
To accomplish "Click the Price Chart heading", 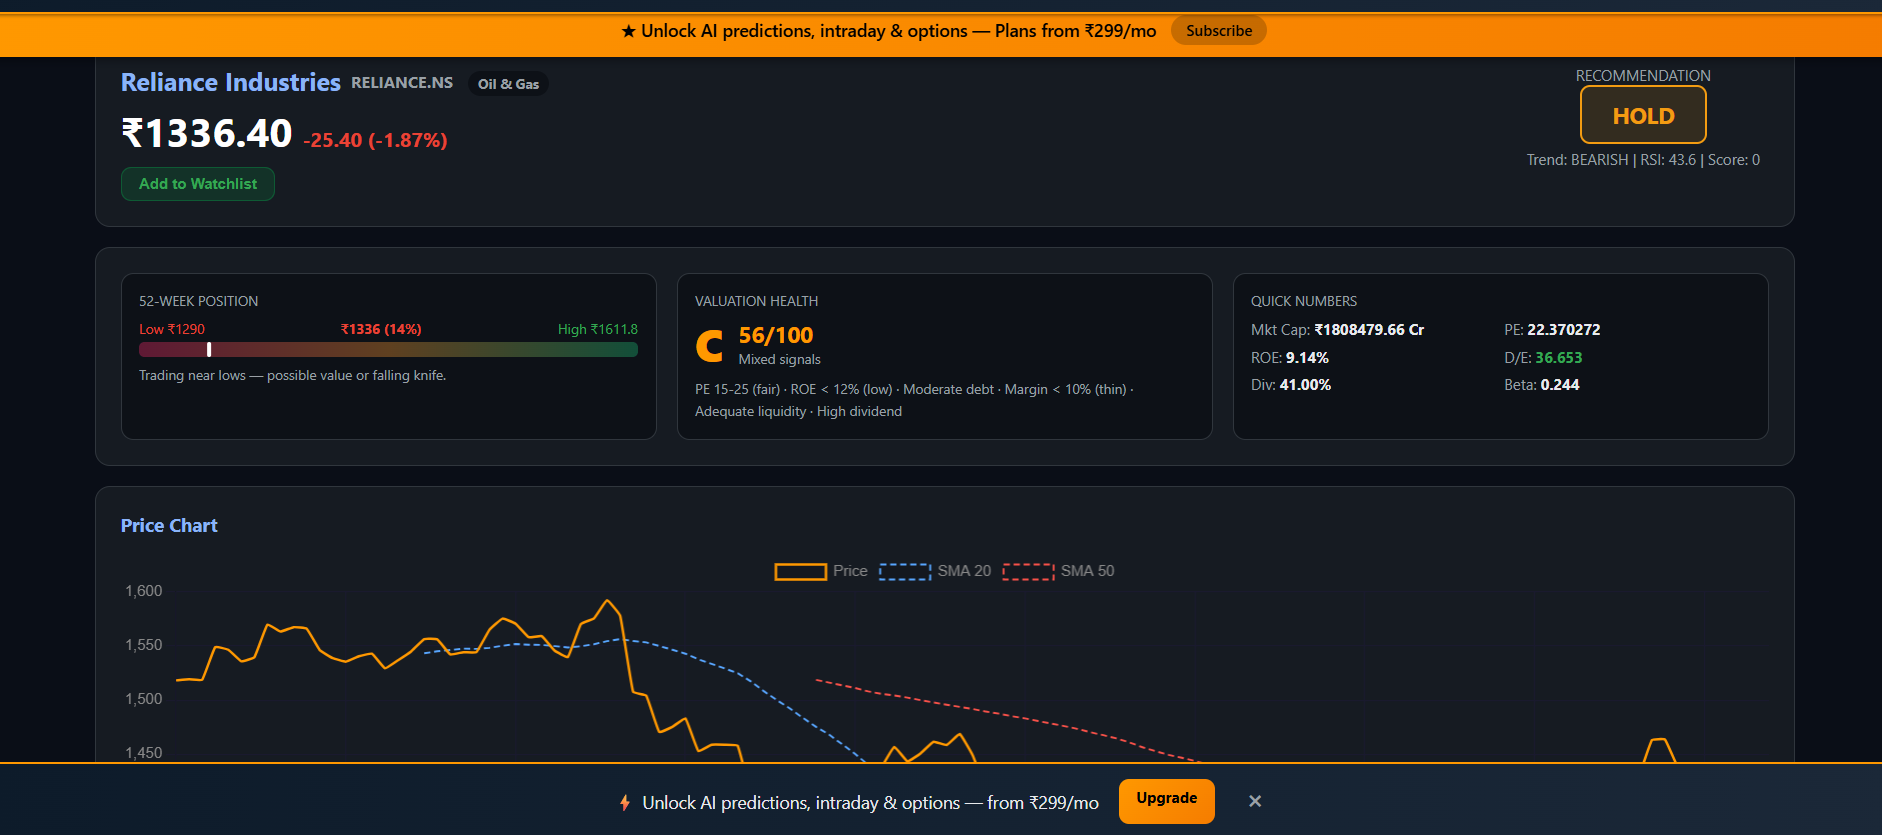I will (169, 525).
